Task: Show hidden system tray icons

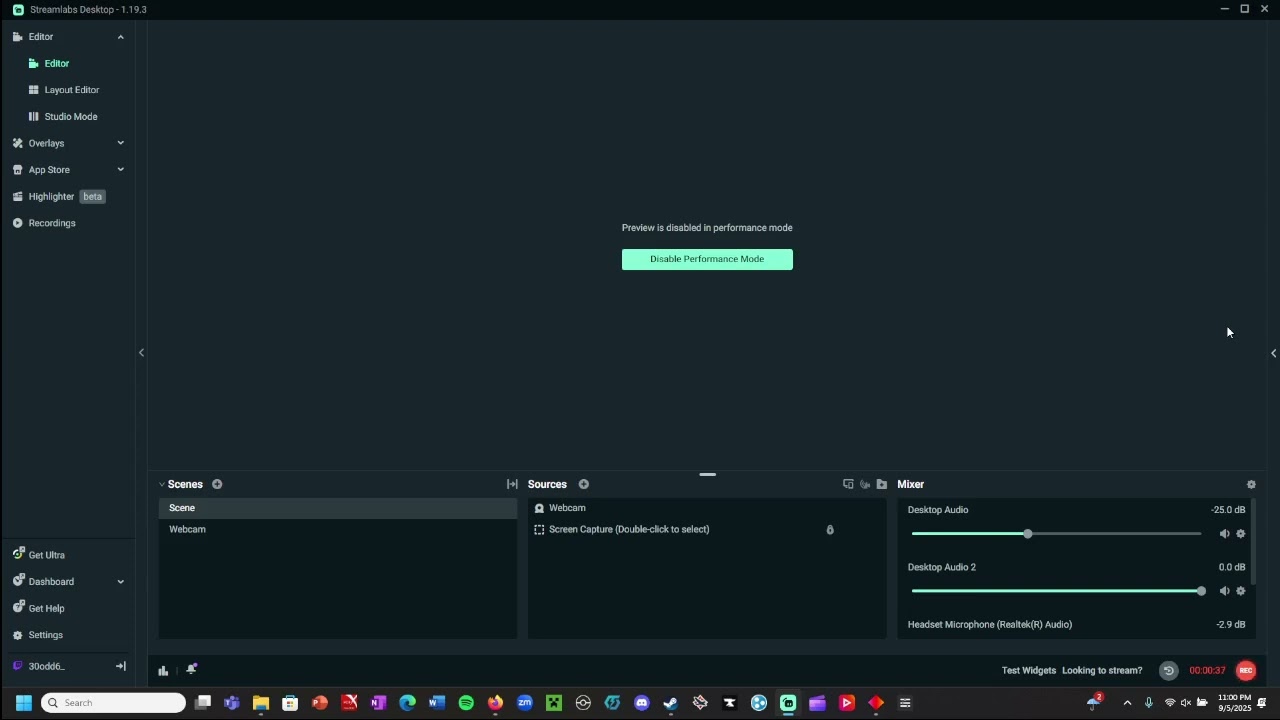Action: click(1127, 703)
